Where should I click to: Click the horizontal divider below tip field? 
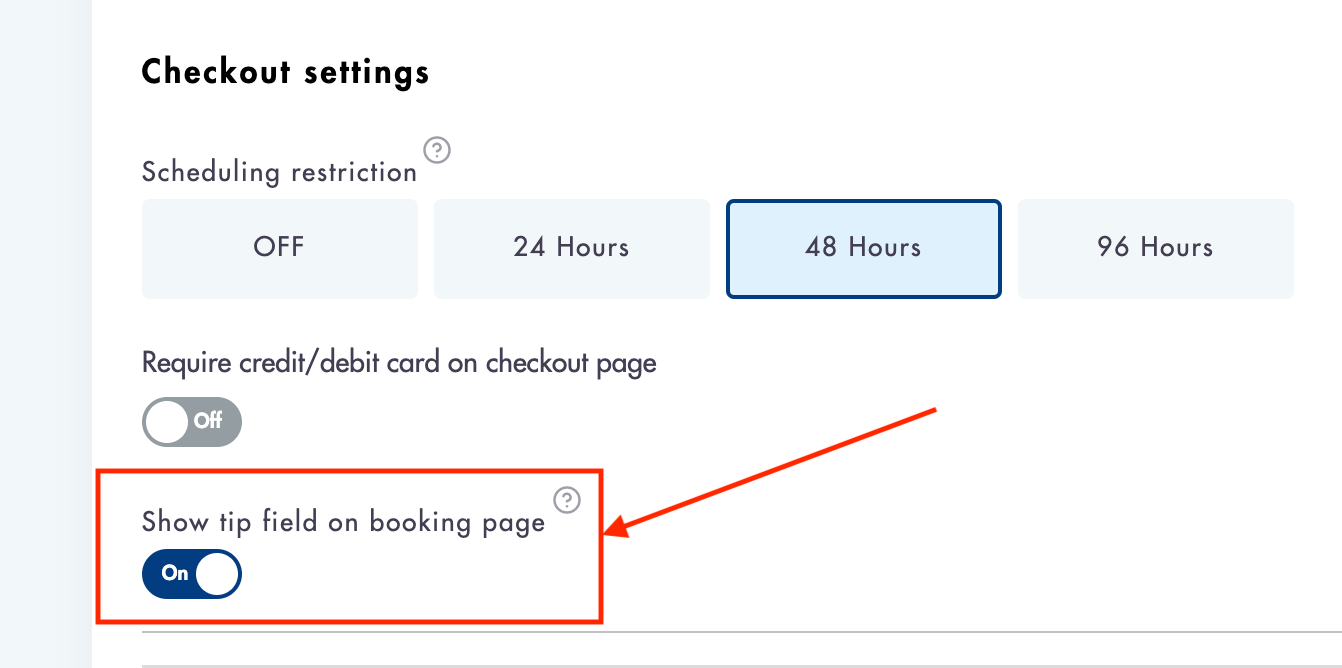click(742, 632)
